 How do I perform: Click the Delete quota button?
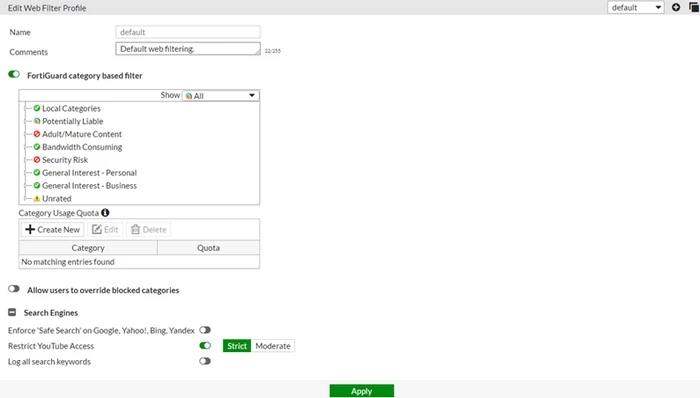tap(149, 229)
